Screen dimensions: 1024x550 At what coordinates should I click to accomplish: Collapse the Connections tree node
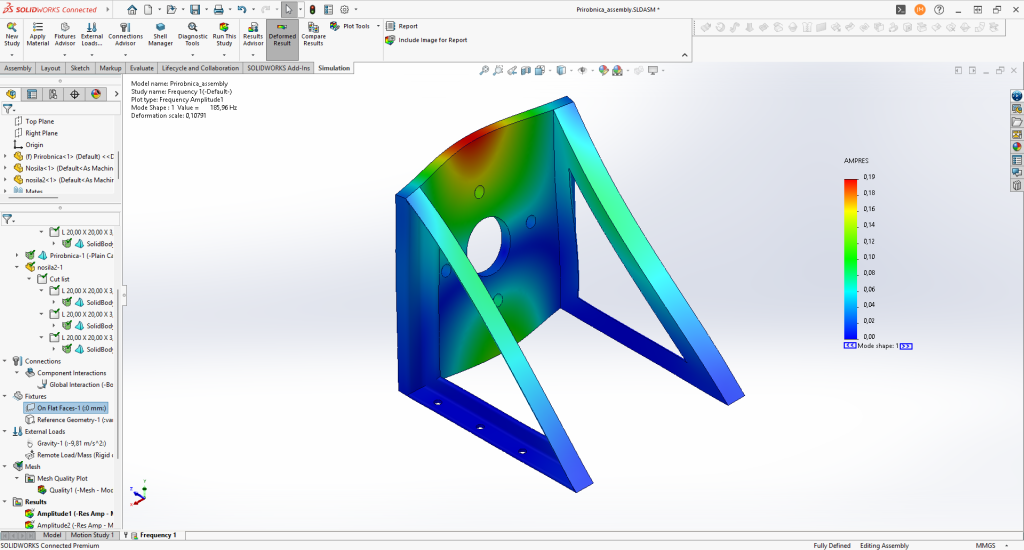[5, 361]
